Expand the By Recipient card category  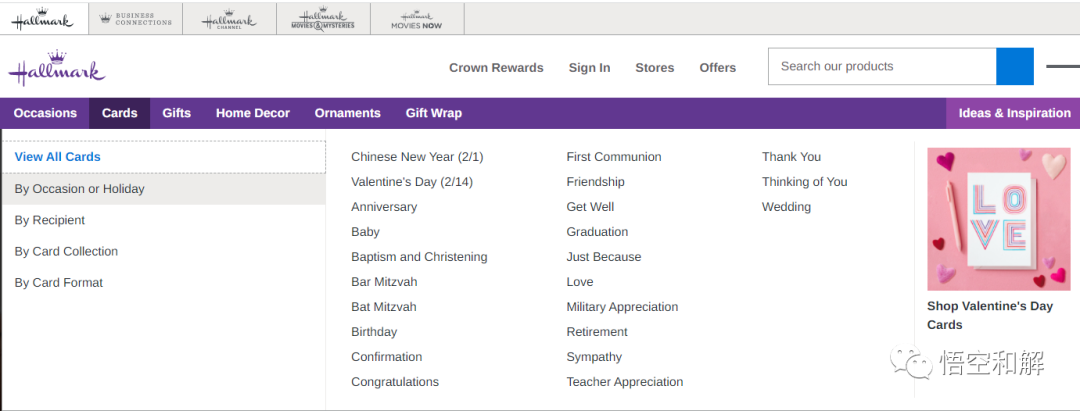[50, 220]
